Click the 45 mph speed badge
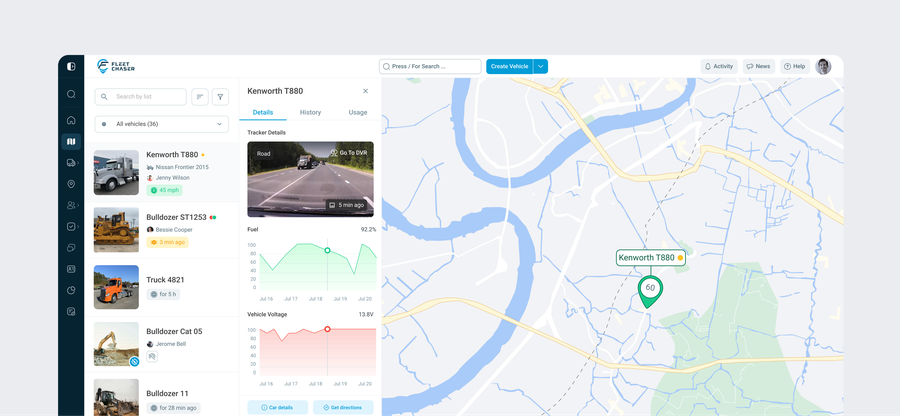The height and width of the screenshot is (416, 900). (164, 190)
